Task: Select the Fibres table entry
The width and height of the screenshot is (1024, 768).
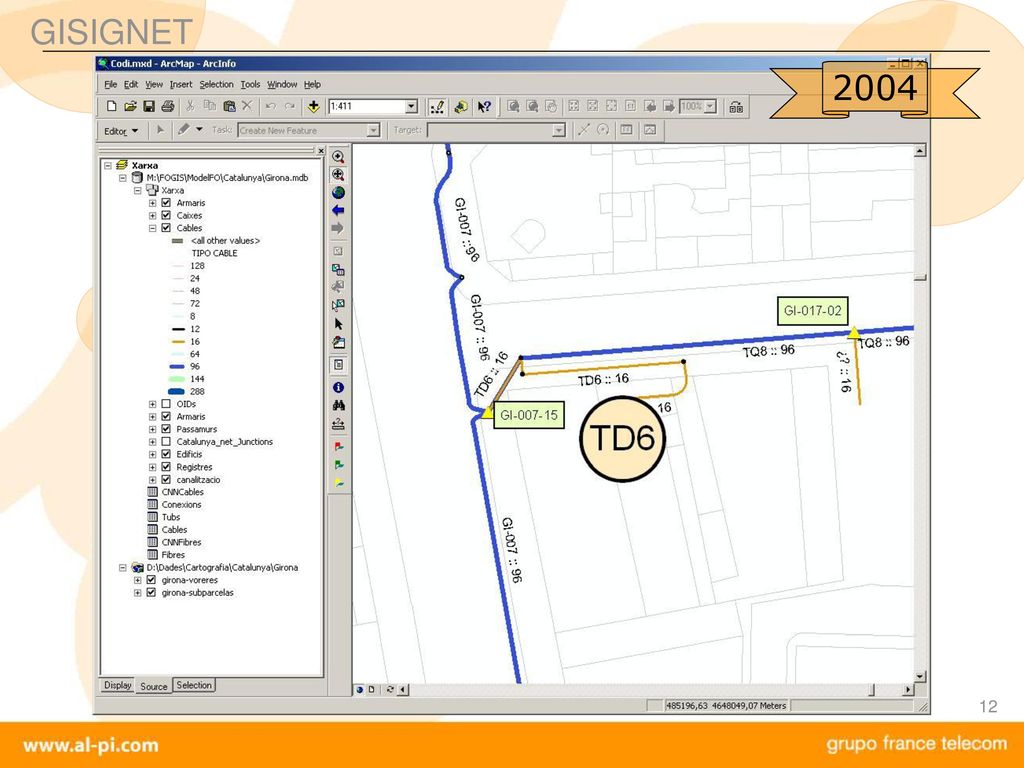Action: [173, 555]
